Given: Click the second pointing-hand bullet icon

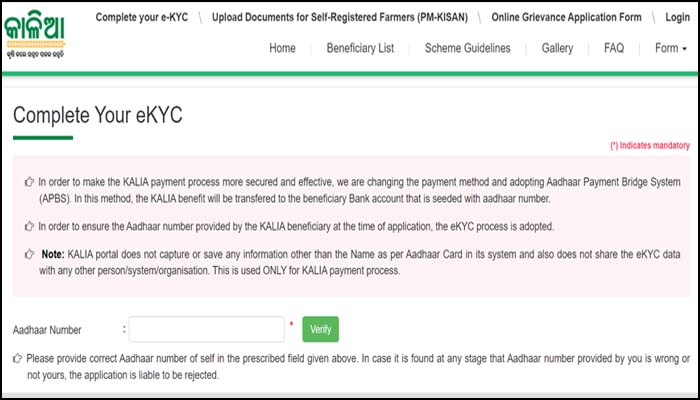Looking at the screenshot, I should (29, 226).
